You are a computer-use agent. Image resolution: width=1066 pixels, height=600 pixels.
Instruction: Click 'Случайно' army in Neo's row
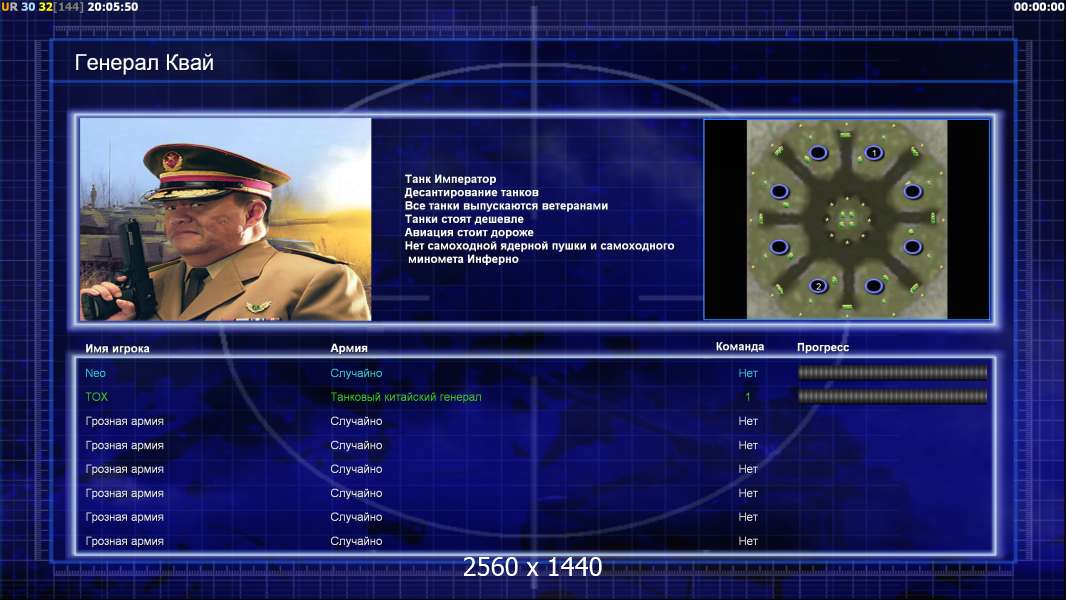[x=356, y=373]
